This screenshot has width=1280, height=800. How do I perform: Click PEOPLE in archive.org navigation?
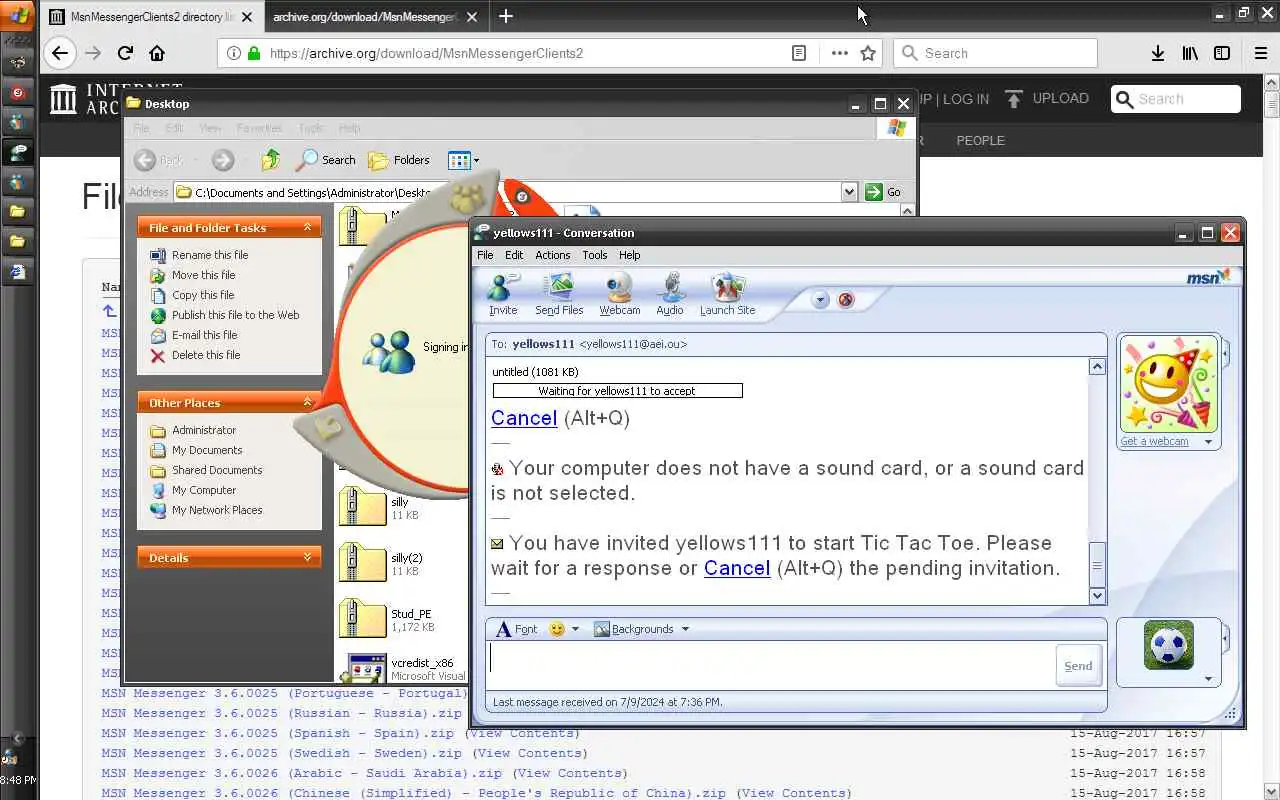[x=980, y=140]
